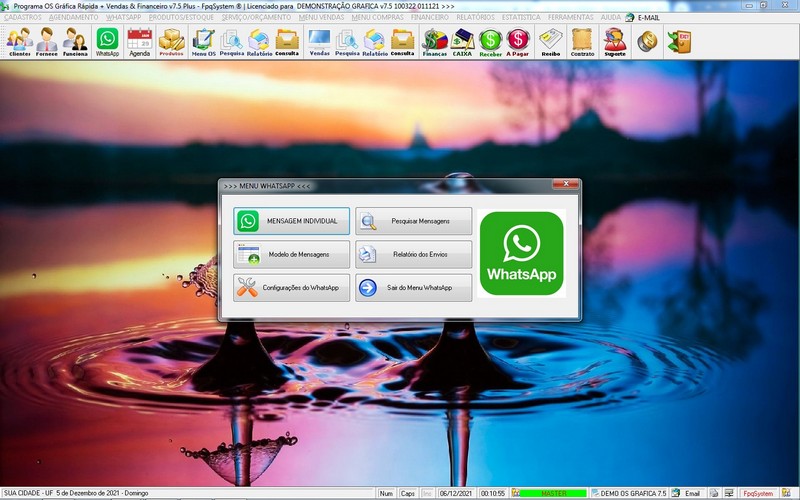Click the exit door toolbar icon

pos(680,41)
